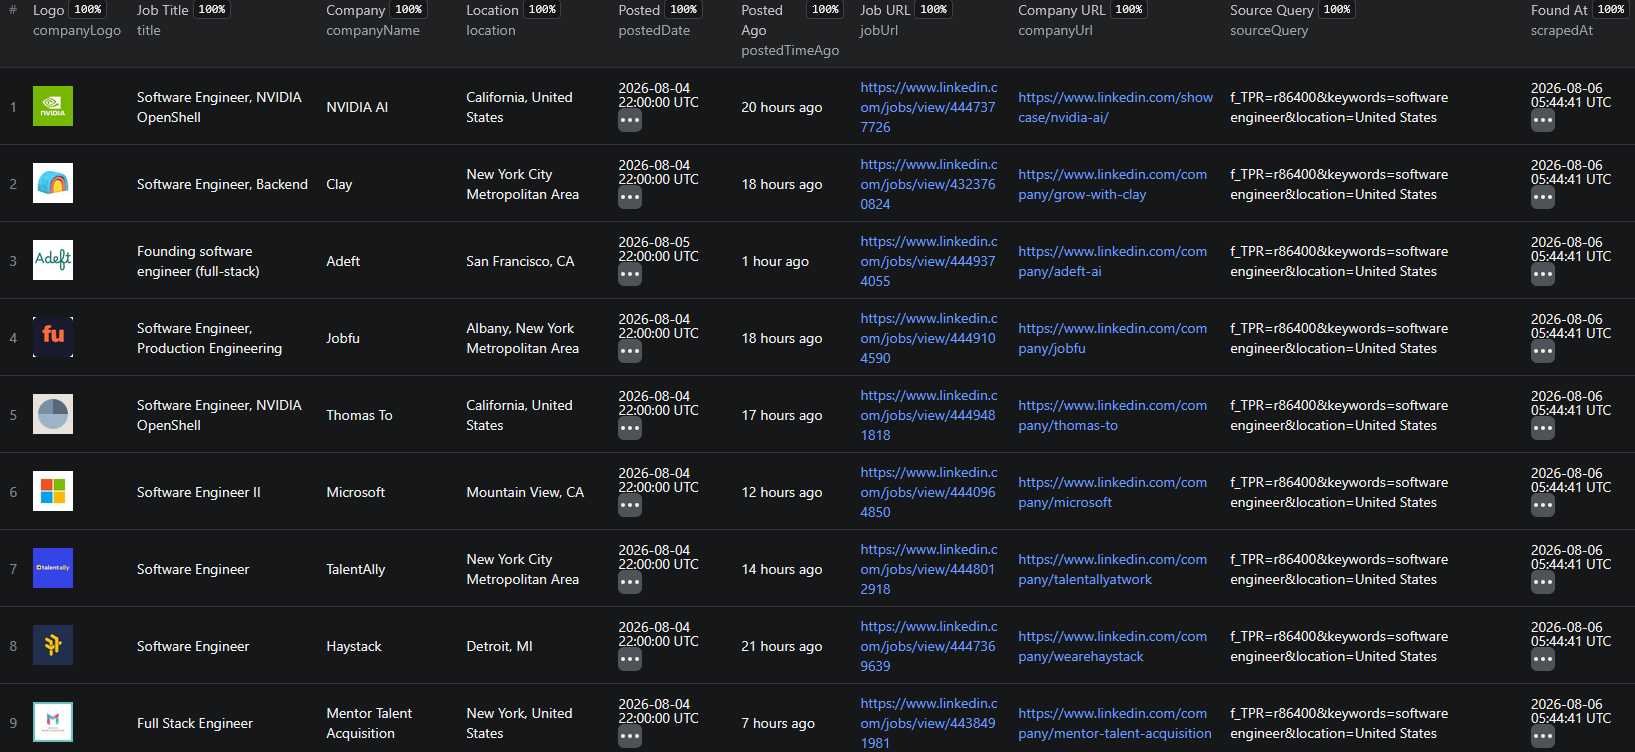Open the job link ending in 4440964850
This screenshot has width=1635, height=752.
coord(929,492)
